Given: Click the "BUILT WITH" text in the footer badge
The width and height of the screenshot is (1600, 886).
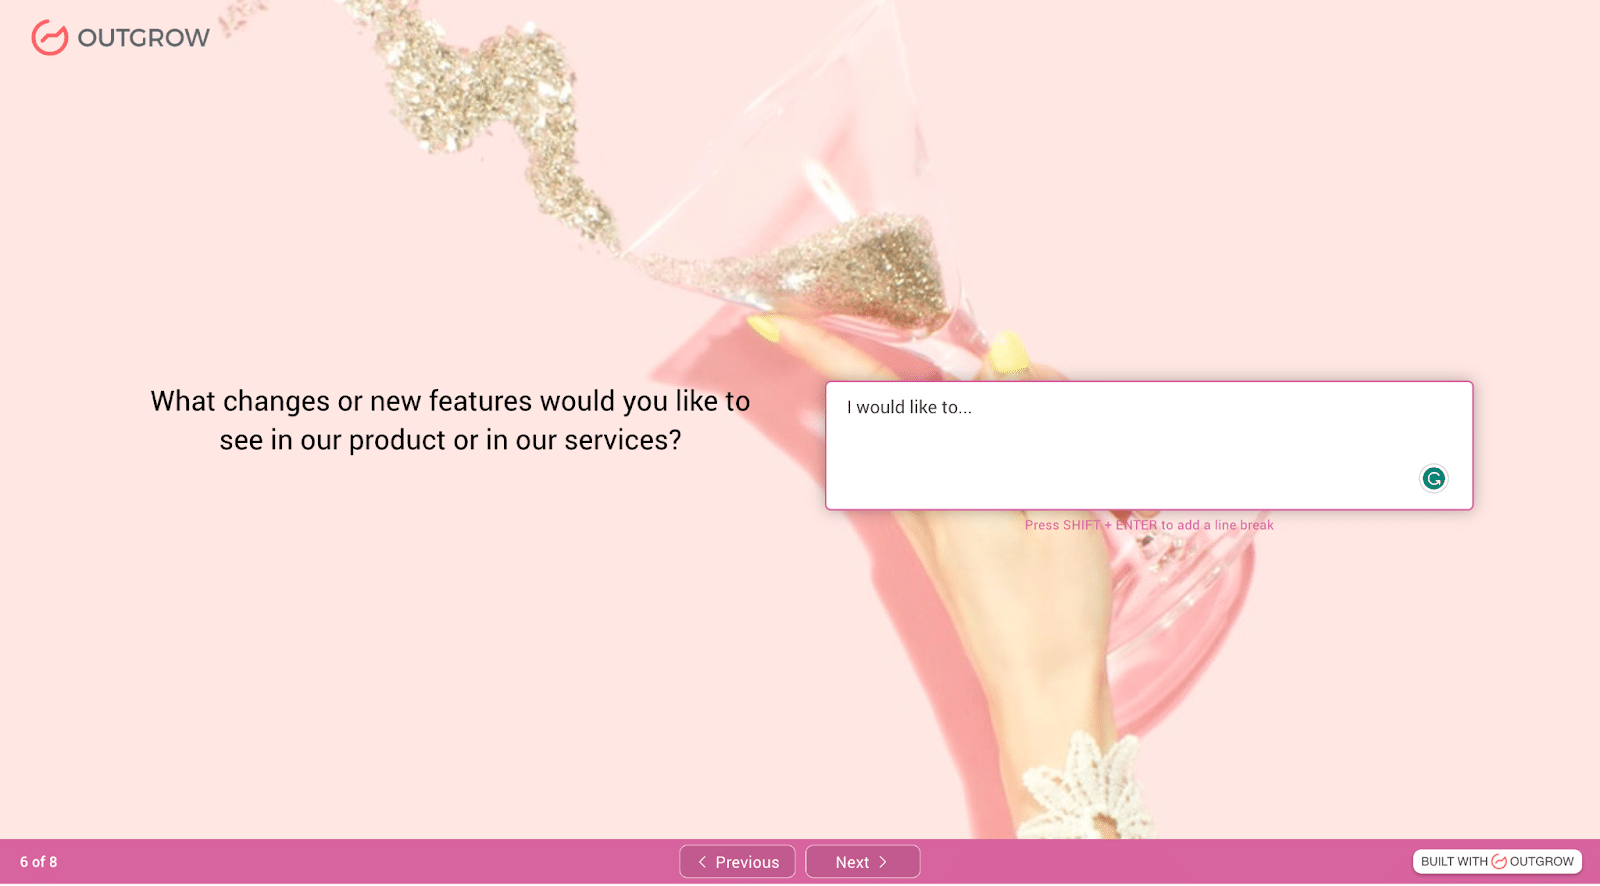Looking at the screenshot, I should (x=1454, y=862).
